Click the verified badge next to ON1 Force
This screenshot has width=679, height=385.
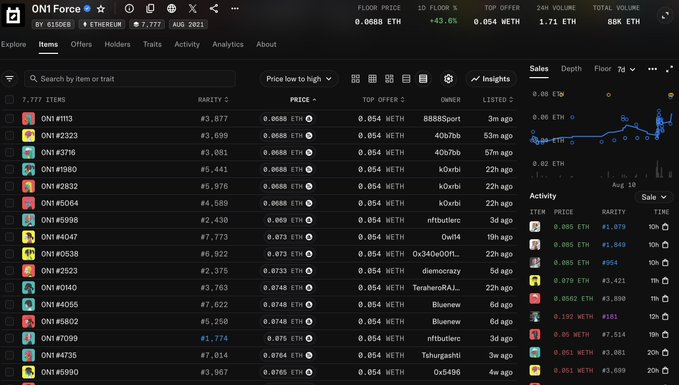pos(87,9)
